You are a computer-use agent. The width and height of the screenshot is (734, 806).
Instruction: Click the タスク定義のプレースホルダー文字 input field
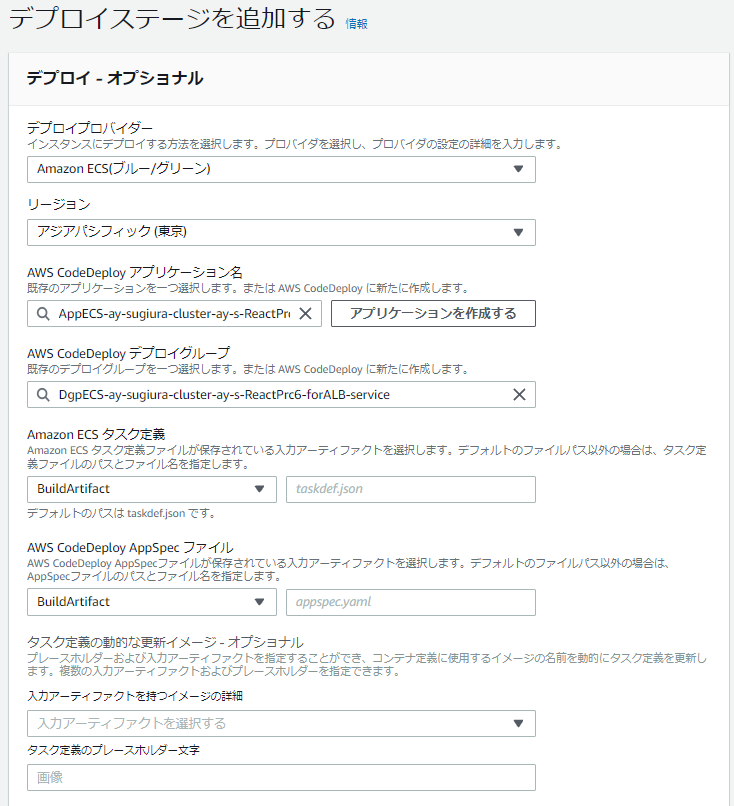pos(281,778)
